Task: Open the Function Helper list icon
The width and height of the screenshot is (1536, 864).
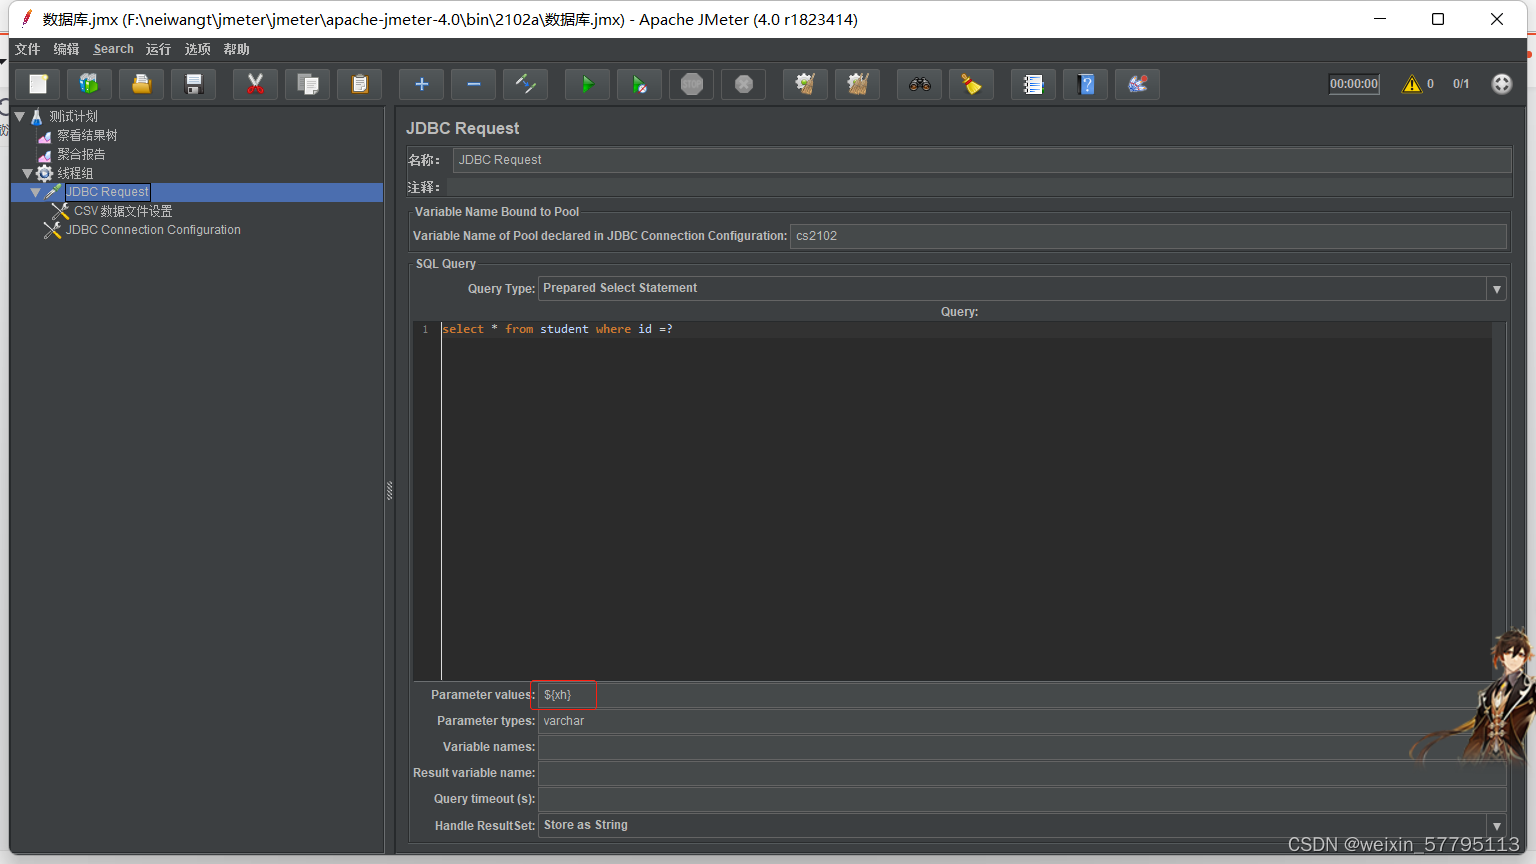Action: pyautogui.click(x=1034, y=85)
